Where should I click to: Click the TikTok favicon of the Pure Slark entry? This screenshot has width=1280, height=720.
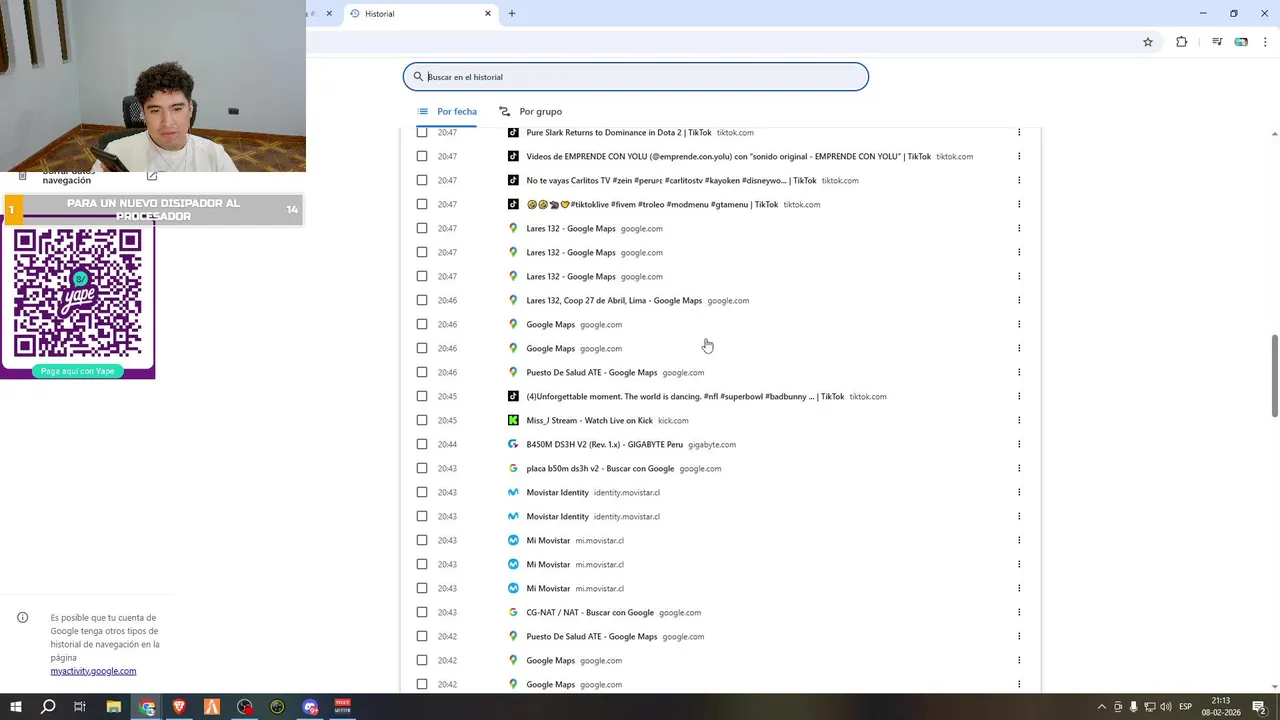click(513, 132)
